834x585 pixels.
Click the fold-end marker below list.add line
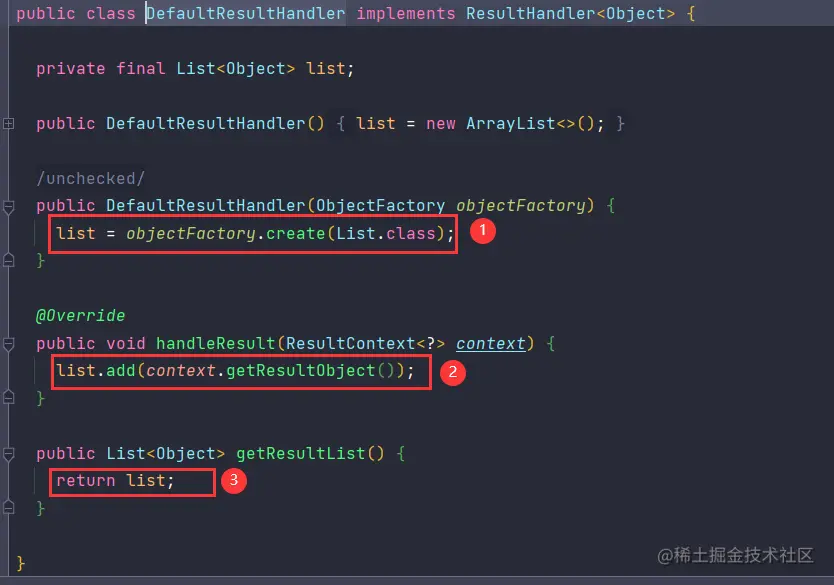8,397
